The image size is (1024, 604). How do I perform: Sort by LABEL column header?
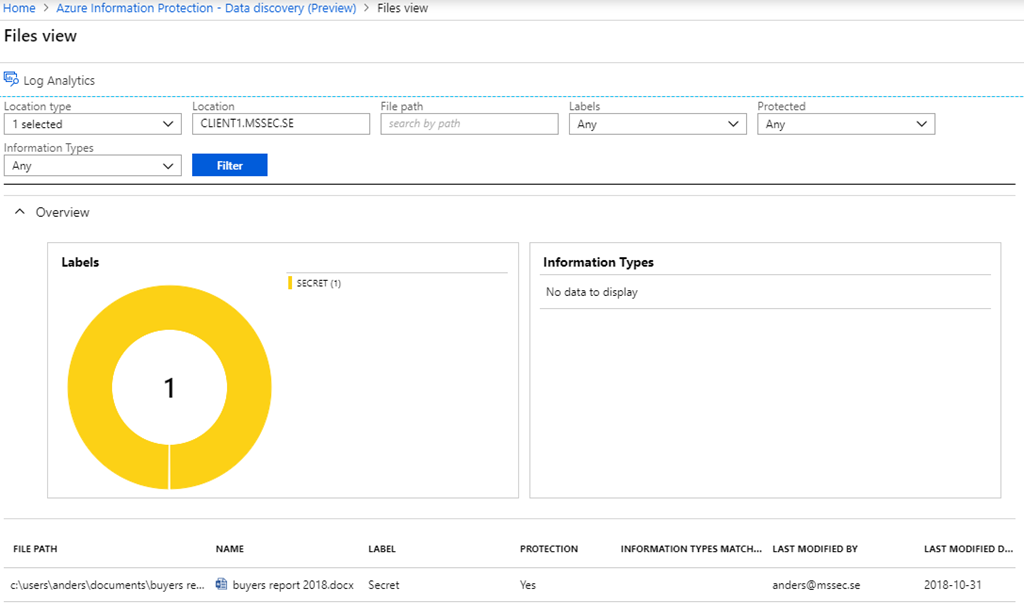point(382,549)
